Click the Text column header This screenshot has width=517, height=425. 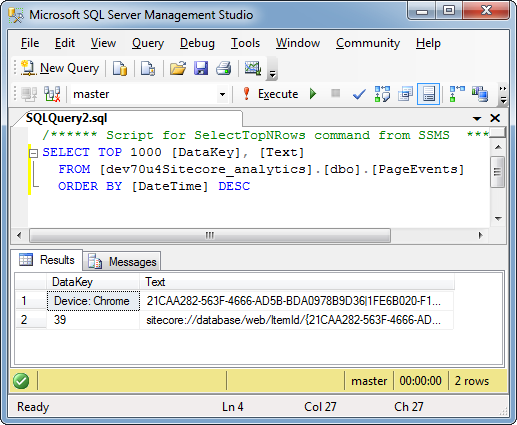click(x=297, y=282)
